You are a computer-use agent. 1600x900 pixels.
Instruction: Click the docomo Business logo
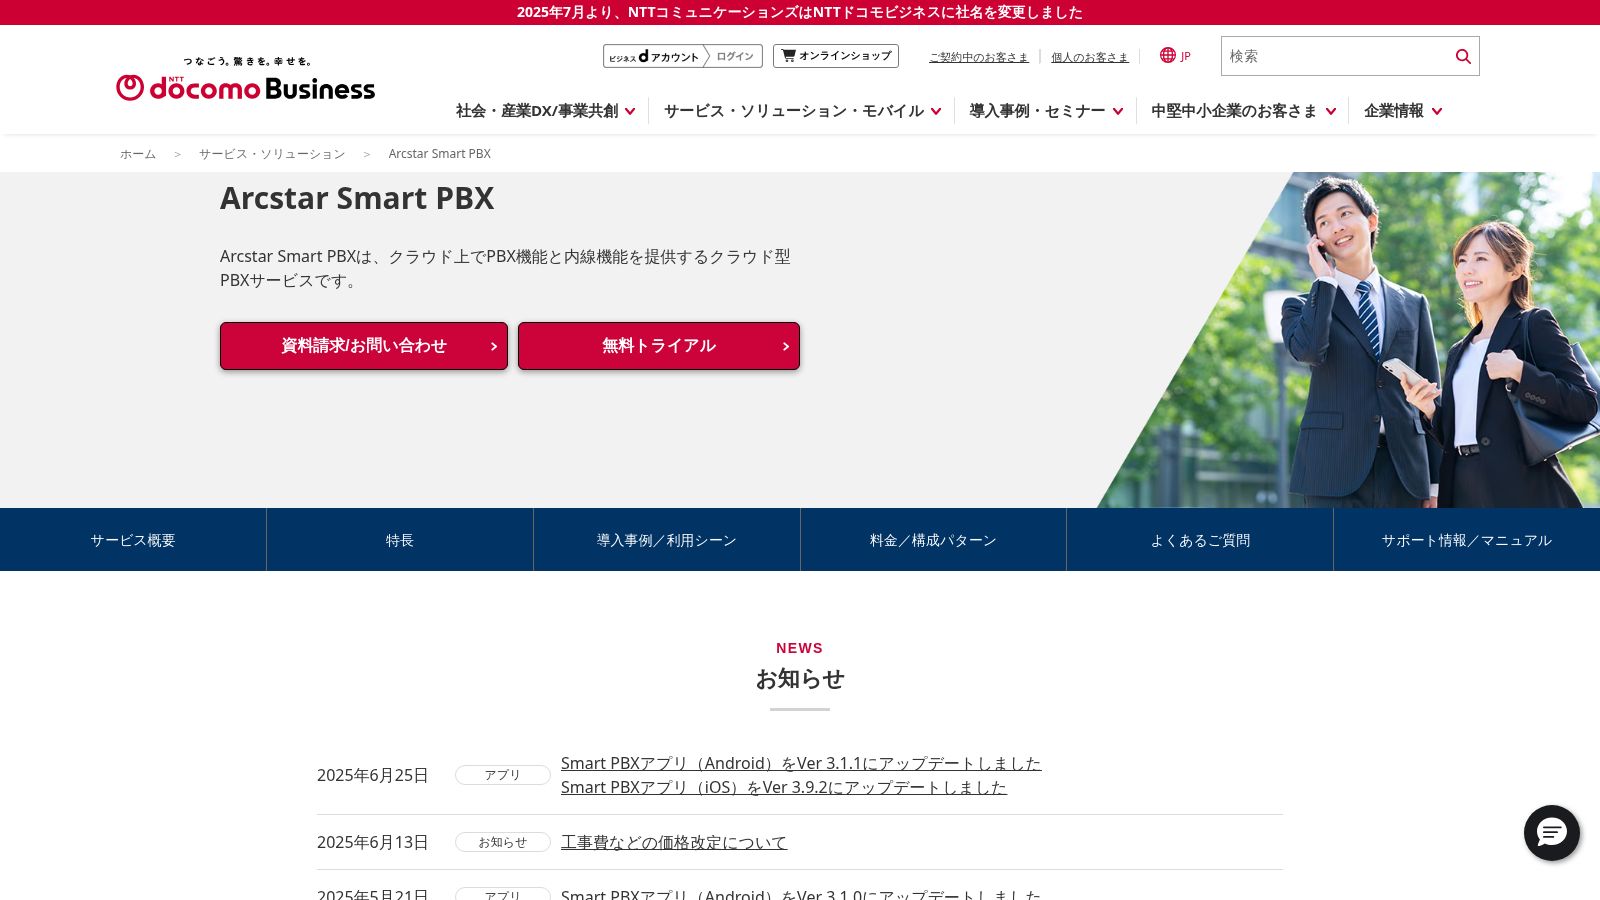point(245,79)
